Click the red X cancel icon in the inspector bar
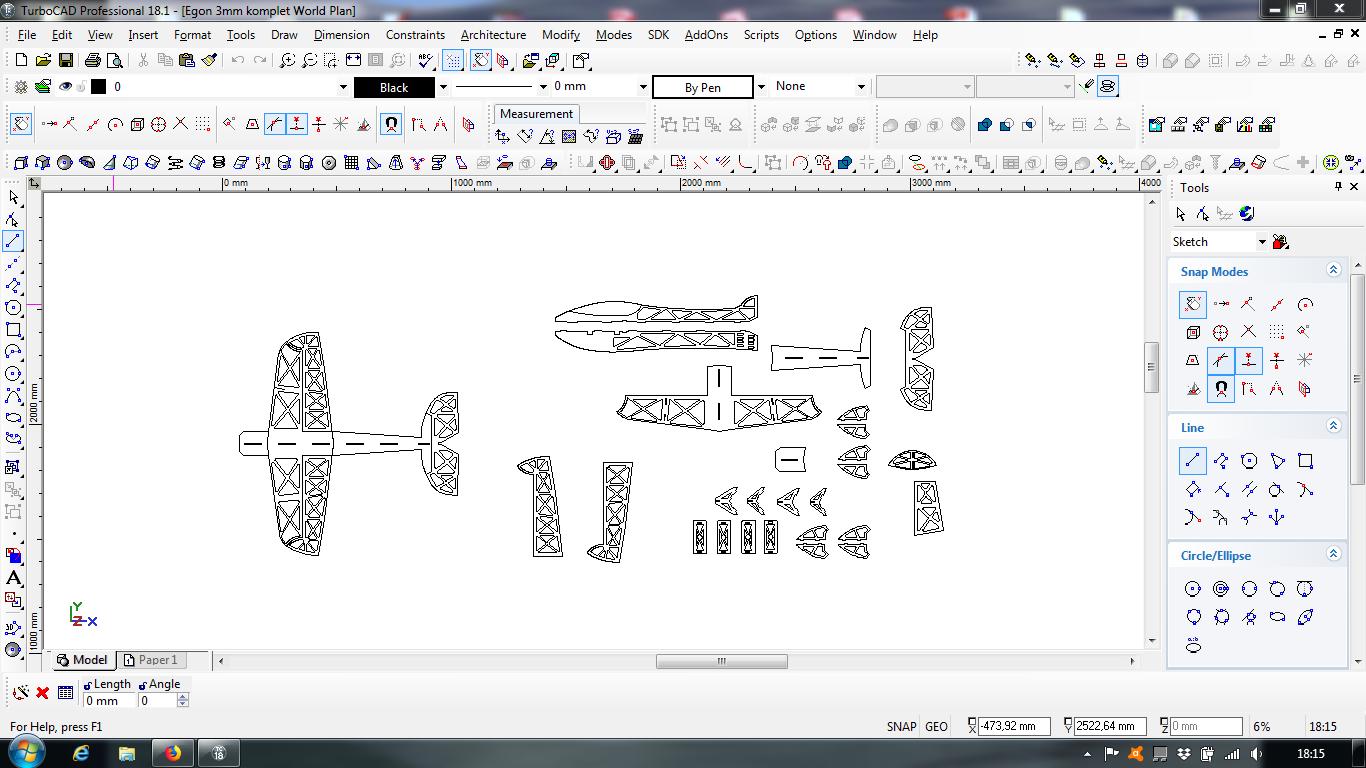 [42, 692]
